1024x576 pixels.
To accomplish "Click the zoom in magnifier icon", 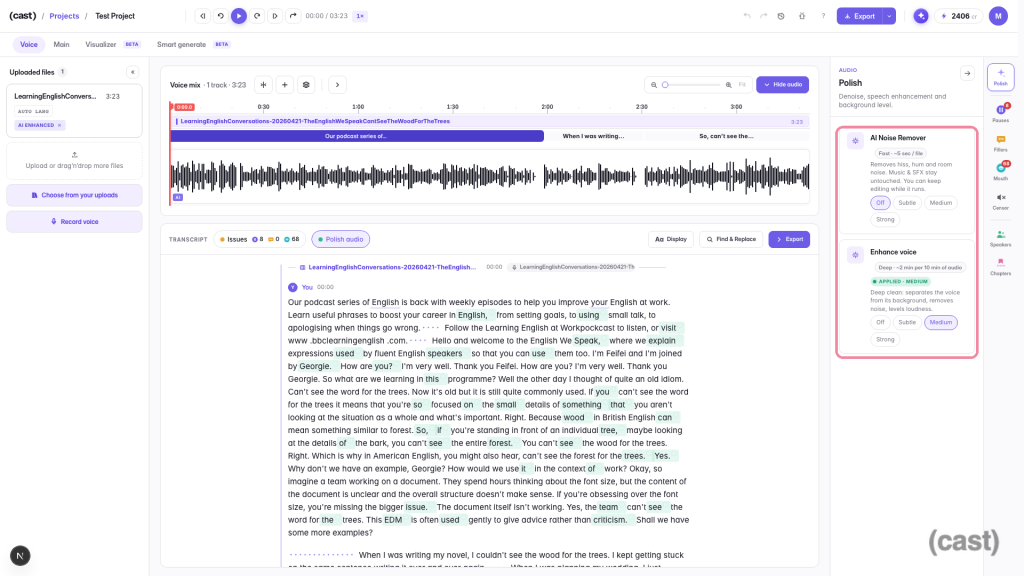I will tap(729, 85).
